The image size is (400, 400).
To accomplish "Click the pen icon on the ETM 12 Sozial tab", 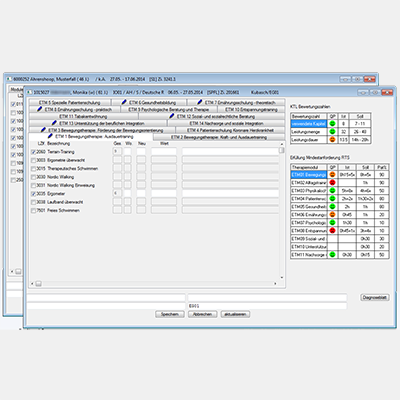I will (172, 116).
